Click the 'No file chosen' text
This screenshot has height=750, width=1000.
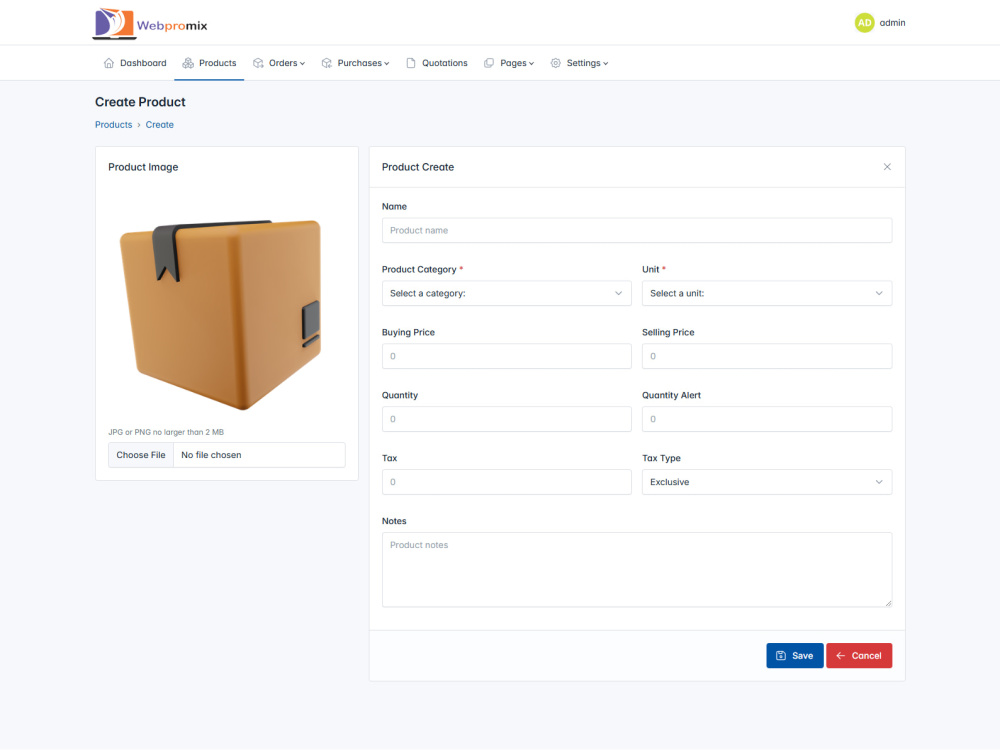click(x=211, y=455)
